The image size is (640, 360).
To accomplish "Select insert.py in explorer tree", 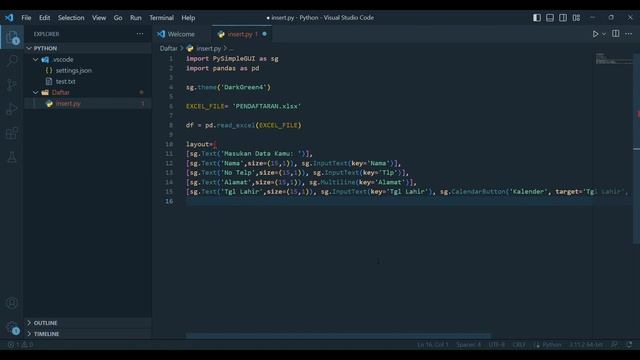I will click(68, 103).
